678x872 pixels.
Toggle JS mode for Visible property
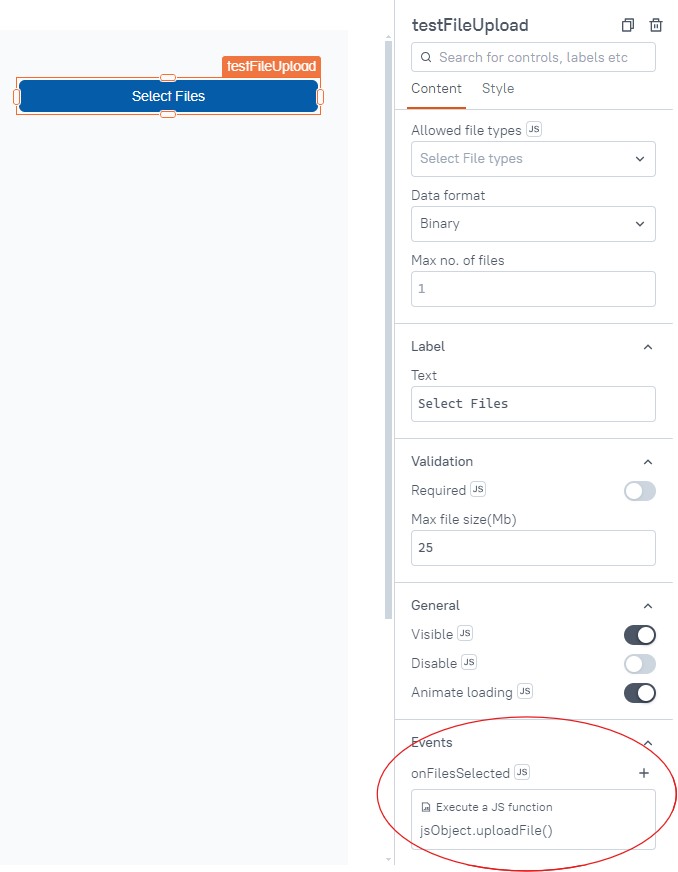[x=464, y=634]
